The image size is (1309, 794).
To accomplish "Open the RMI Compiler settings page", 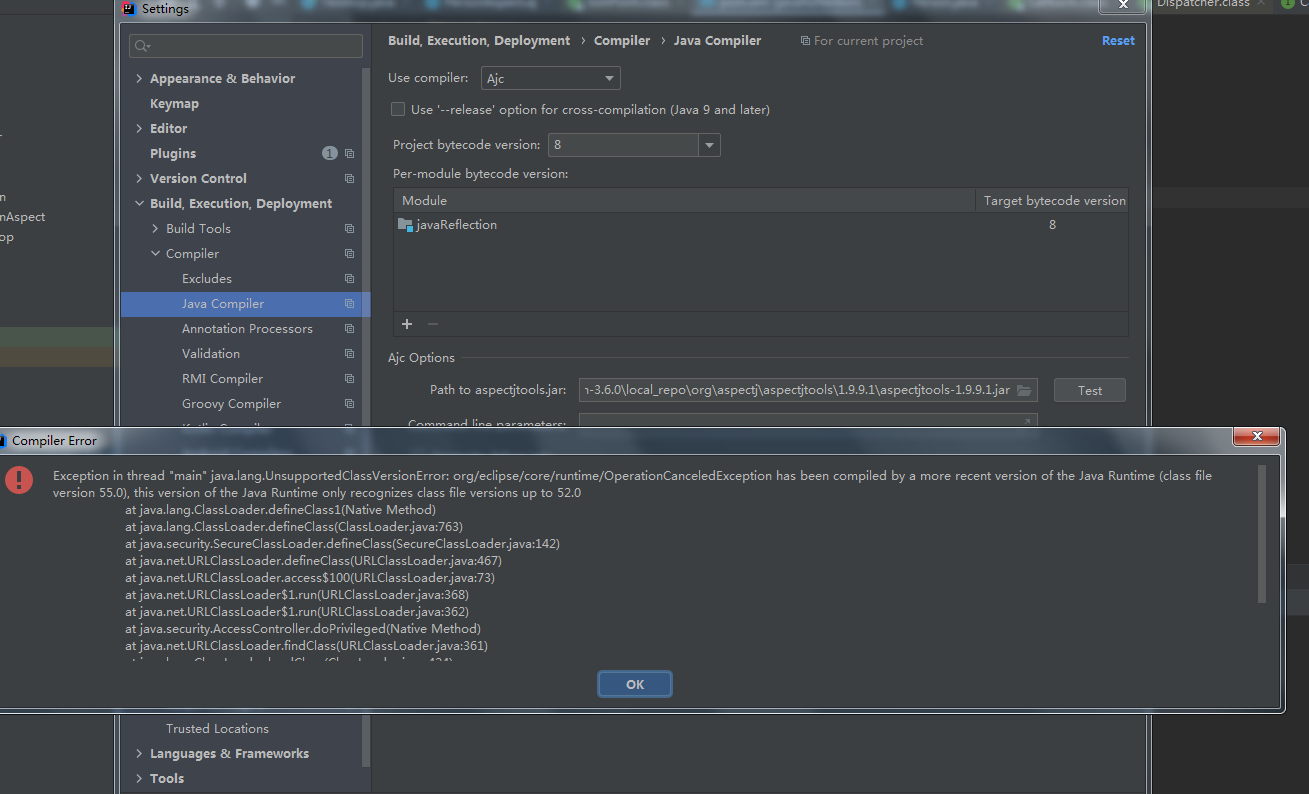I will click(223, 379).
